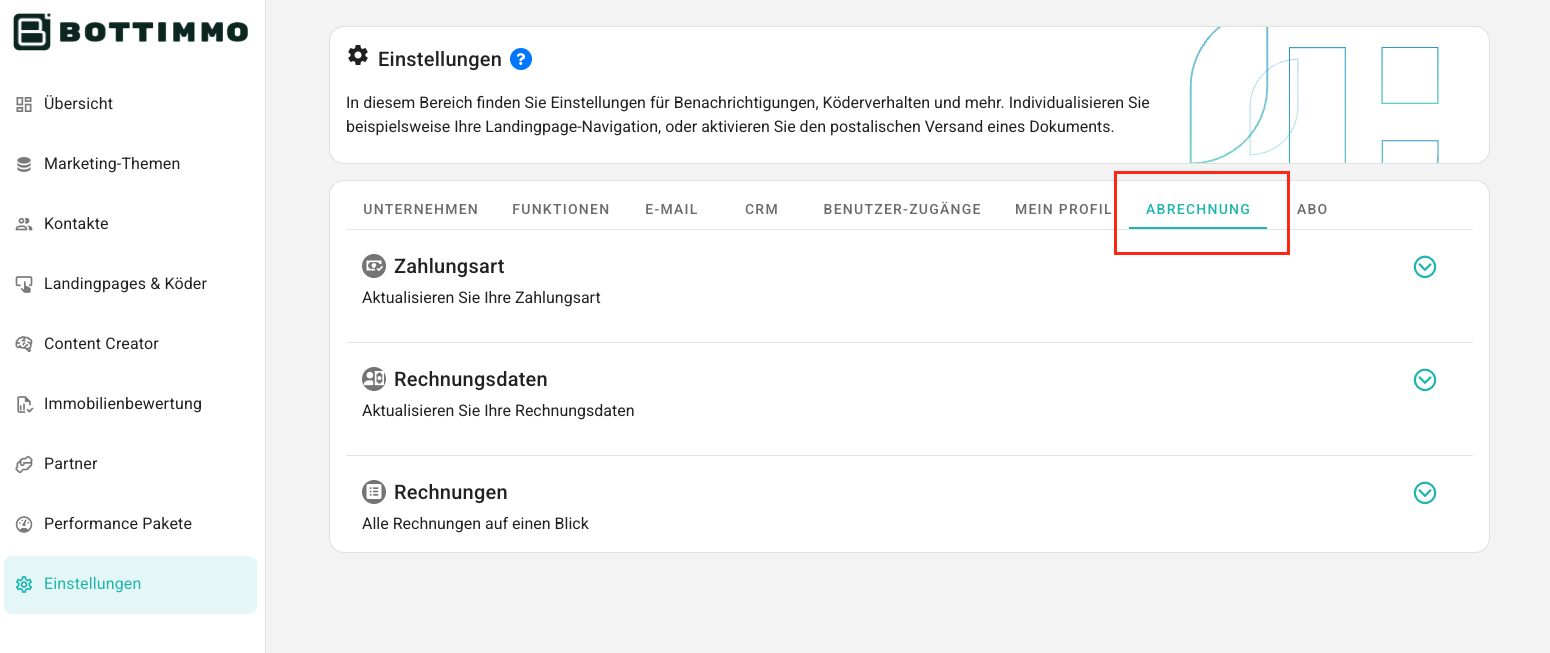
Task: Click the Landingpages & Köder screen icon
Action: click(24, 284)
